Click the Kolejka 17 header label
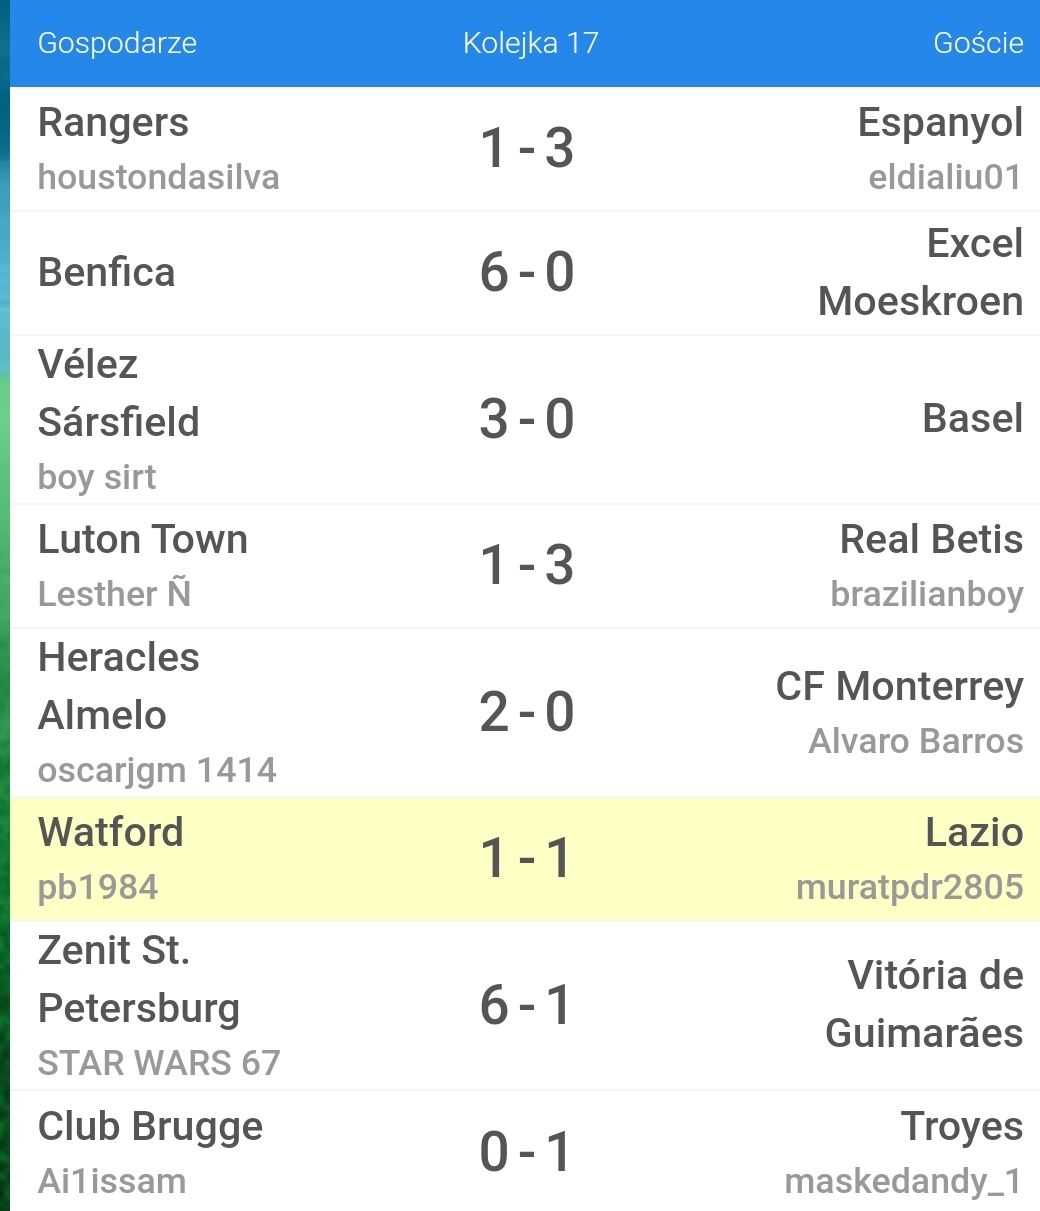1040x1211 pixels. [x=530, y=43]
